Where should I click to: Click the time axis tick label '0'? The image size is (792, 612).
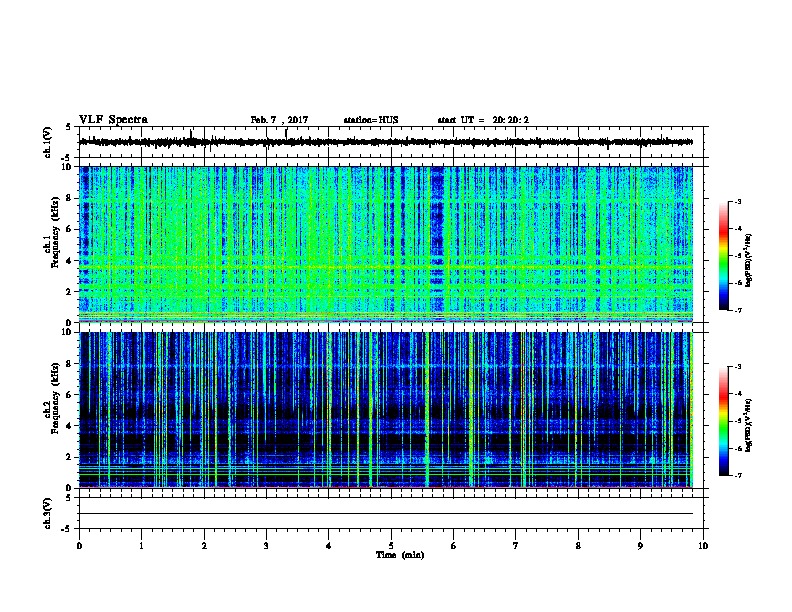[x=79, y=546]
